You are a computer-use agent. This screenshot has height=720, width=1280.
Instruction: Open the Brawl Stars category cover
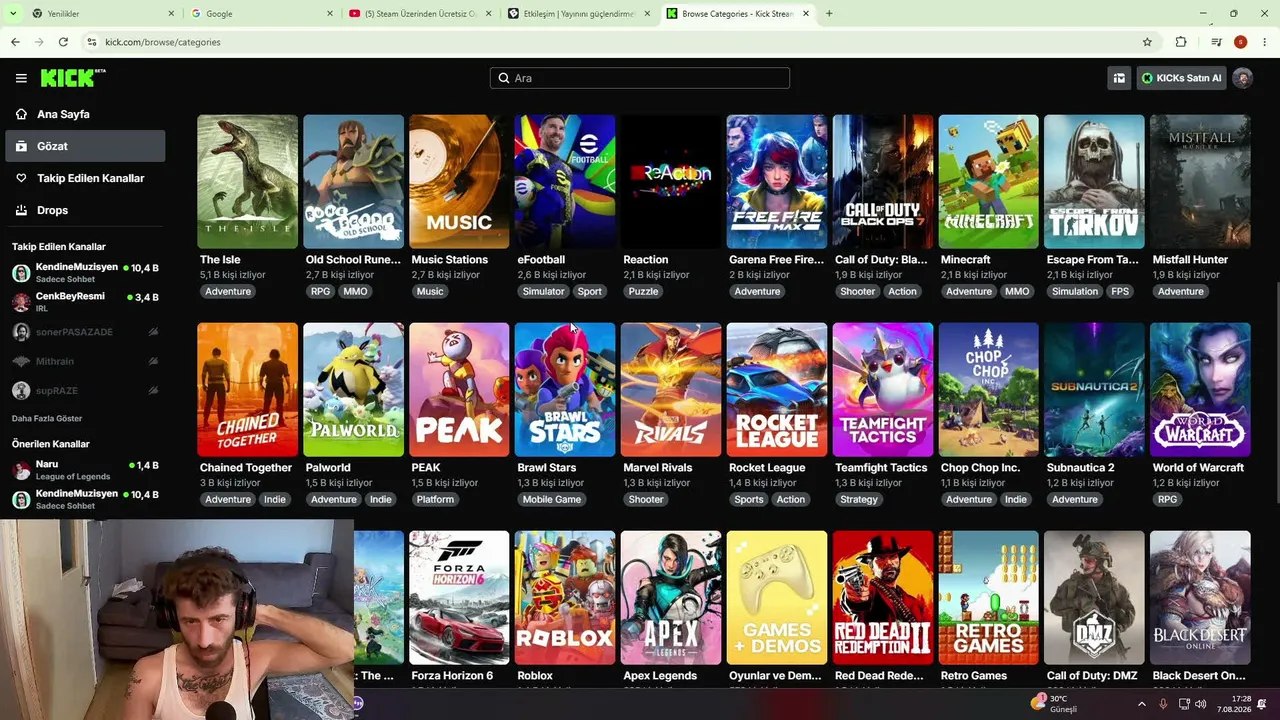tap(565, 389)
